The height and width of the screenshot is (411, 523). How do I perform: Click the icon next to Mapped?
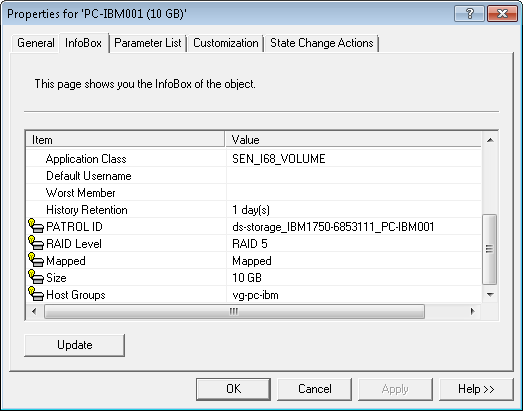pos(36,260)
